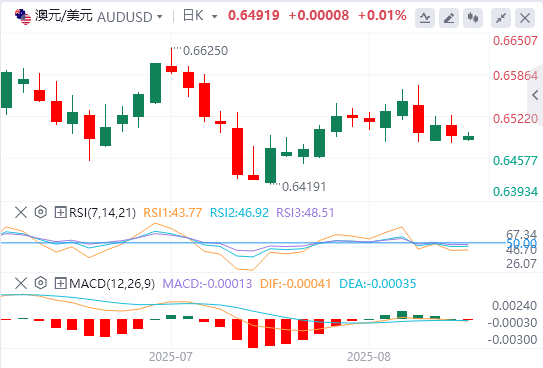Open the AUDUSD symbol dropdown
The height and width of the screenshot is (368, 543).
tap(160, 17)
